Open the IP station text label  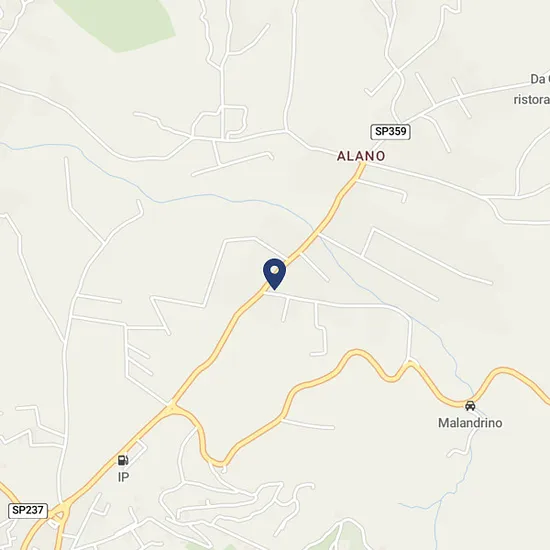pos(123,477)
